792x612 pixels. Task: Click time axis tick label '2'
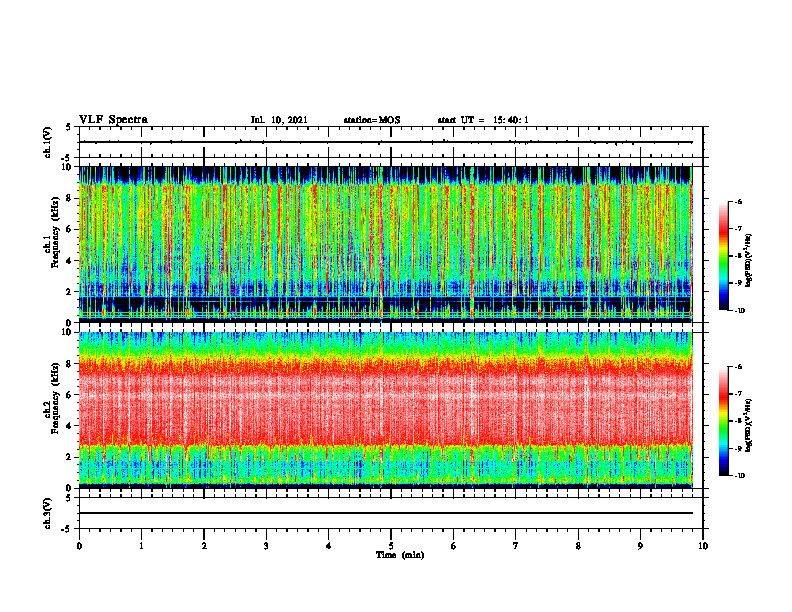coord(204,546)
